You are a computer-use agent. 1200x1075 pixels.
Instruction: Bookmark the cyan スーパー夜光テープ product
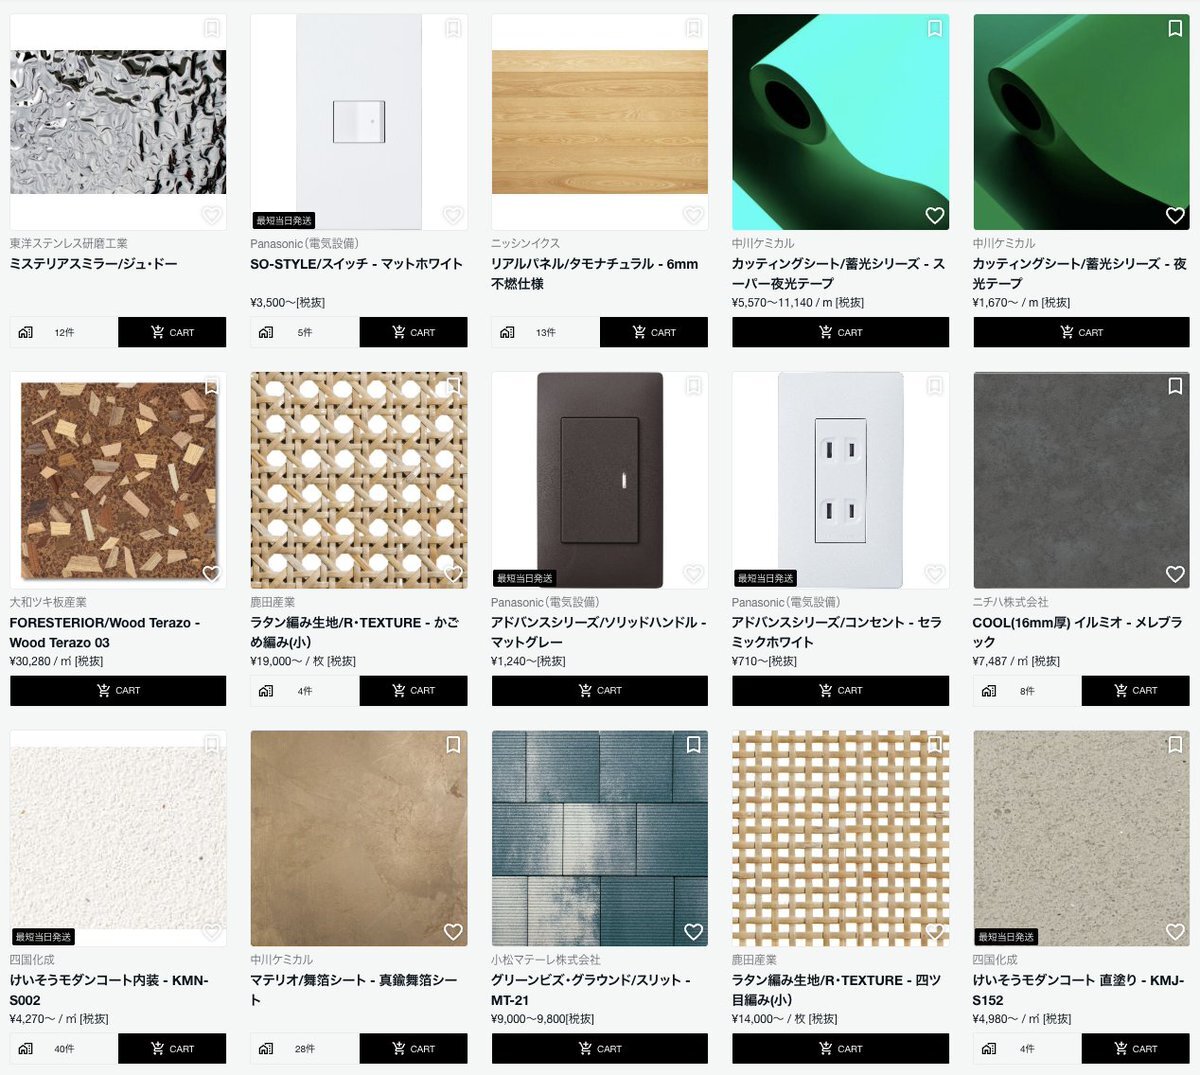tap(934, 28)
